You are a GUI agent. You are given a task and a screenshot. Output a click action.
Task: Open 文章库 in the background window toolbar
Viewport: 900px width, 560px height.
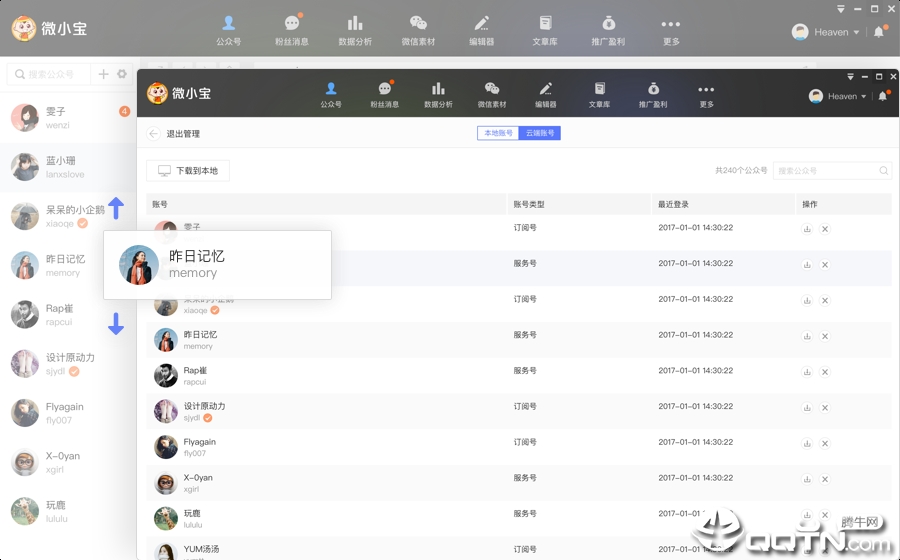545,30
